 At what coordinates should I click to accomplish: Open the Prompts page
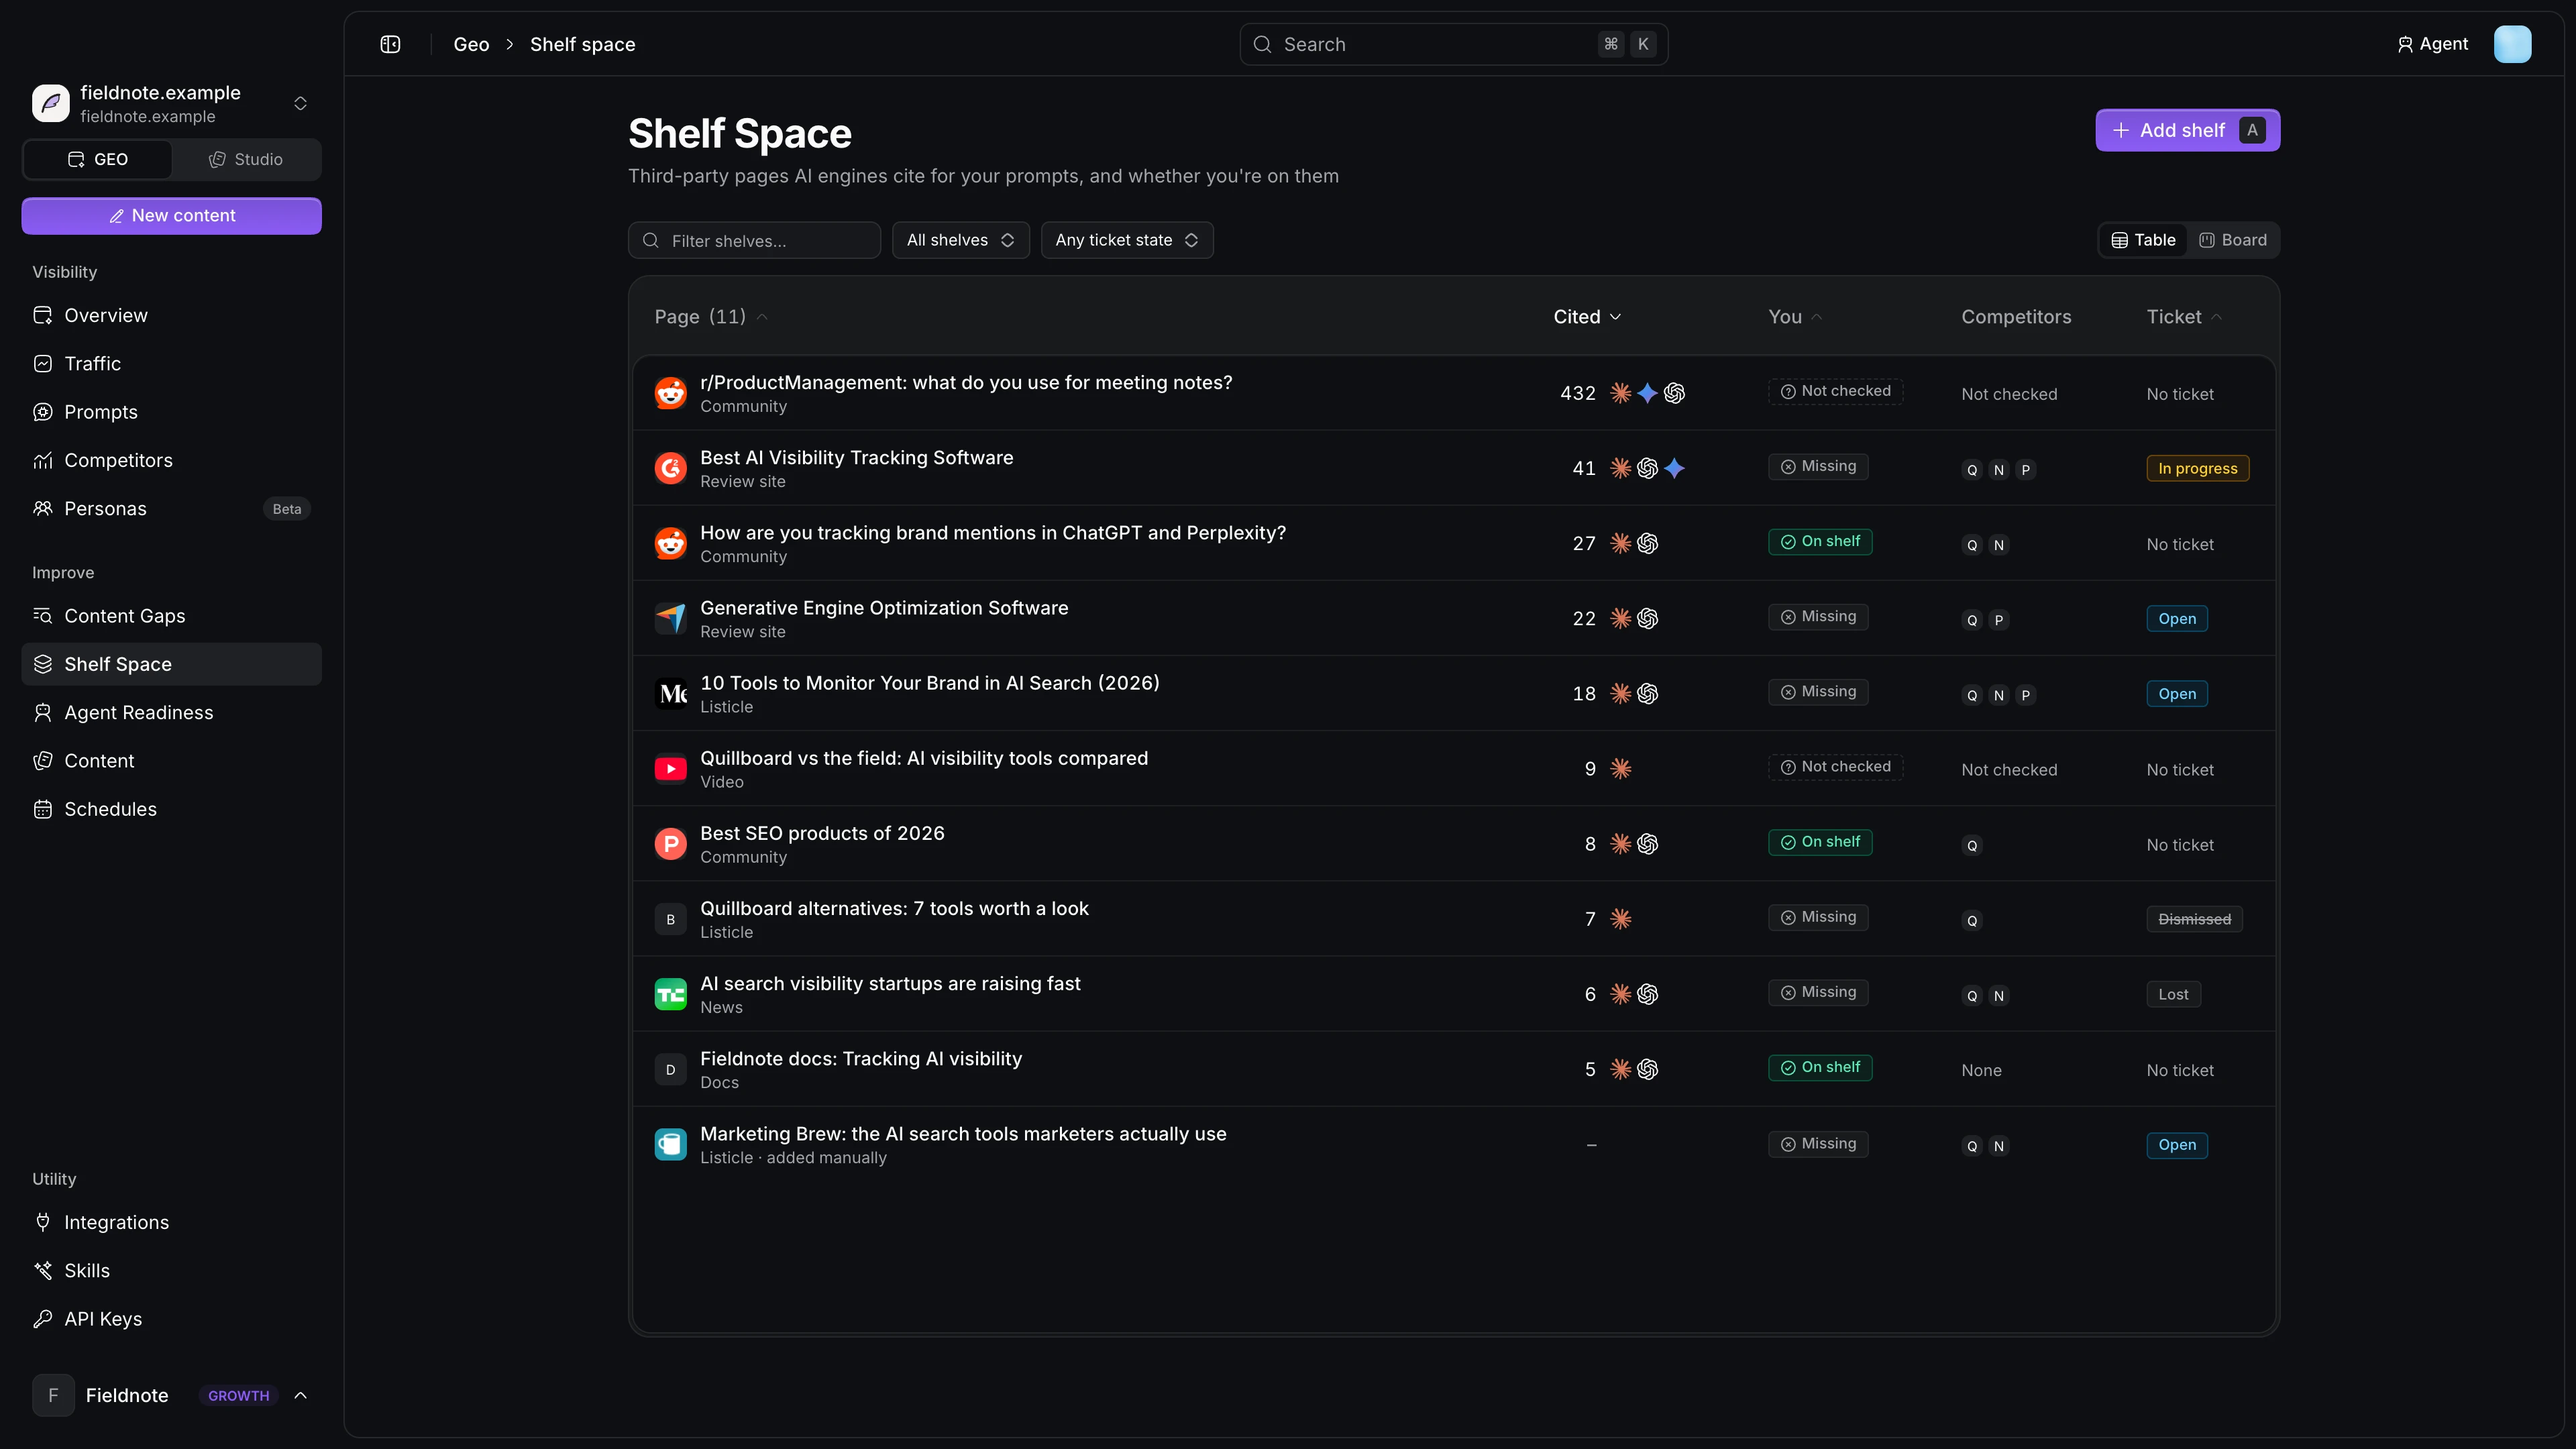pos(171,412)
